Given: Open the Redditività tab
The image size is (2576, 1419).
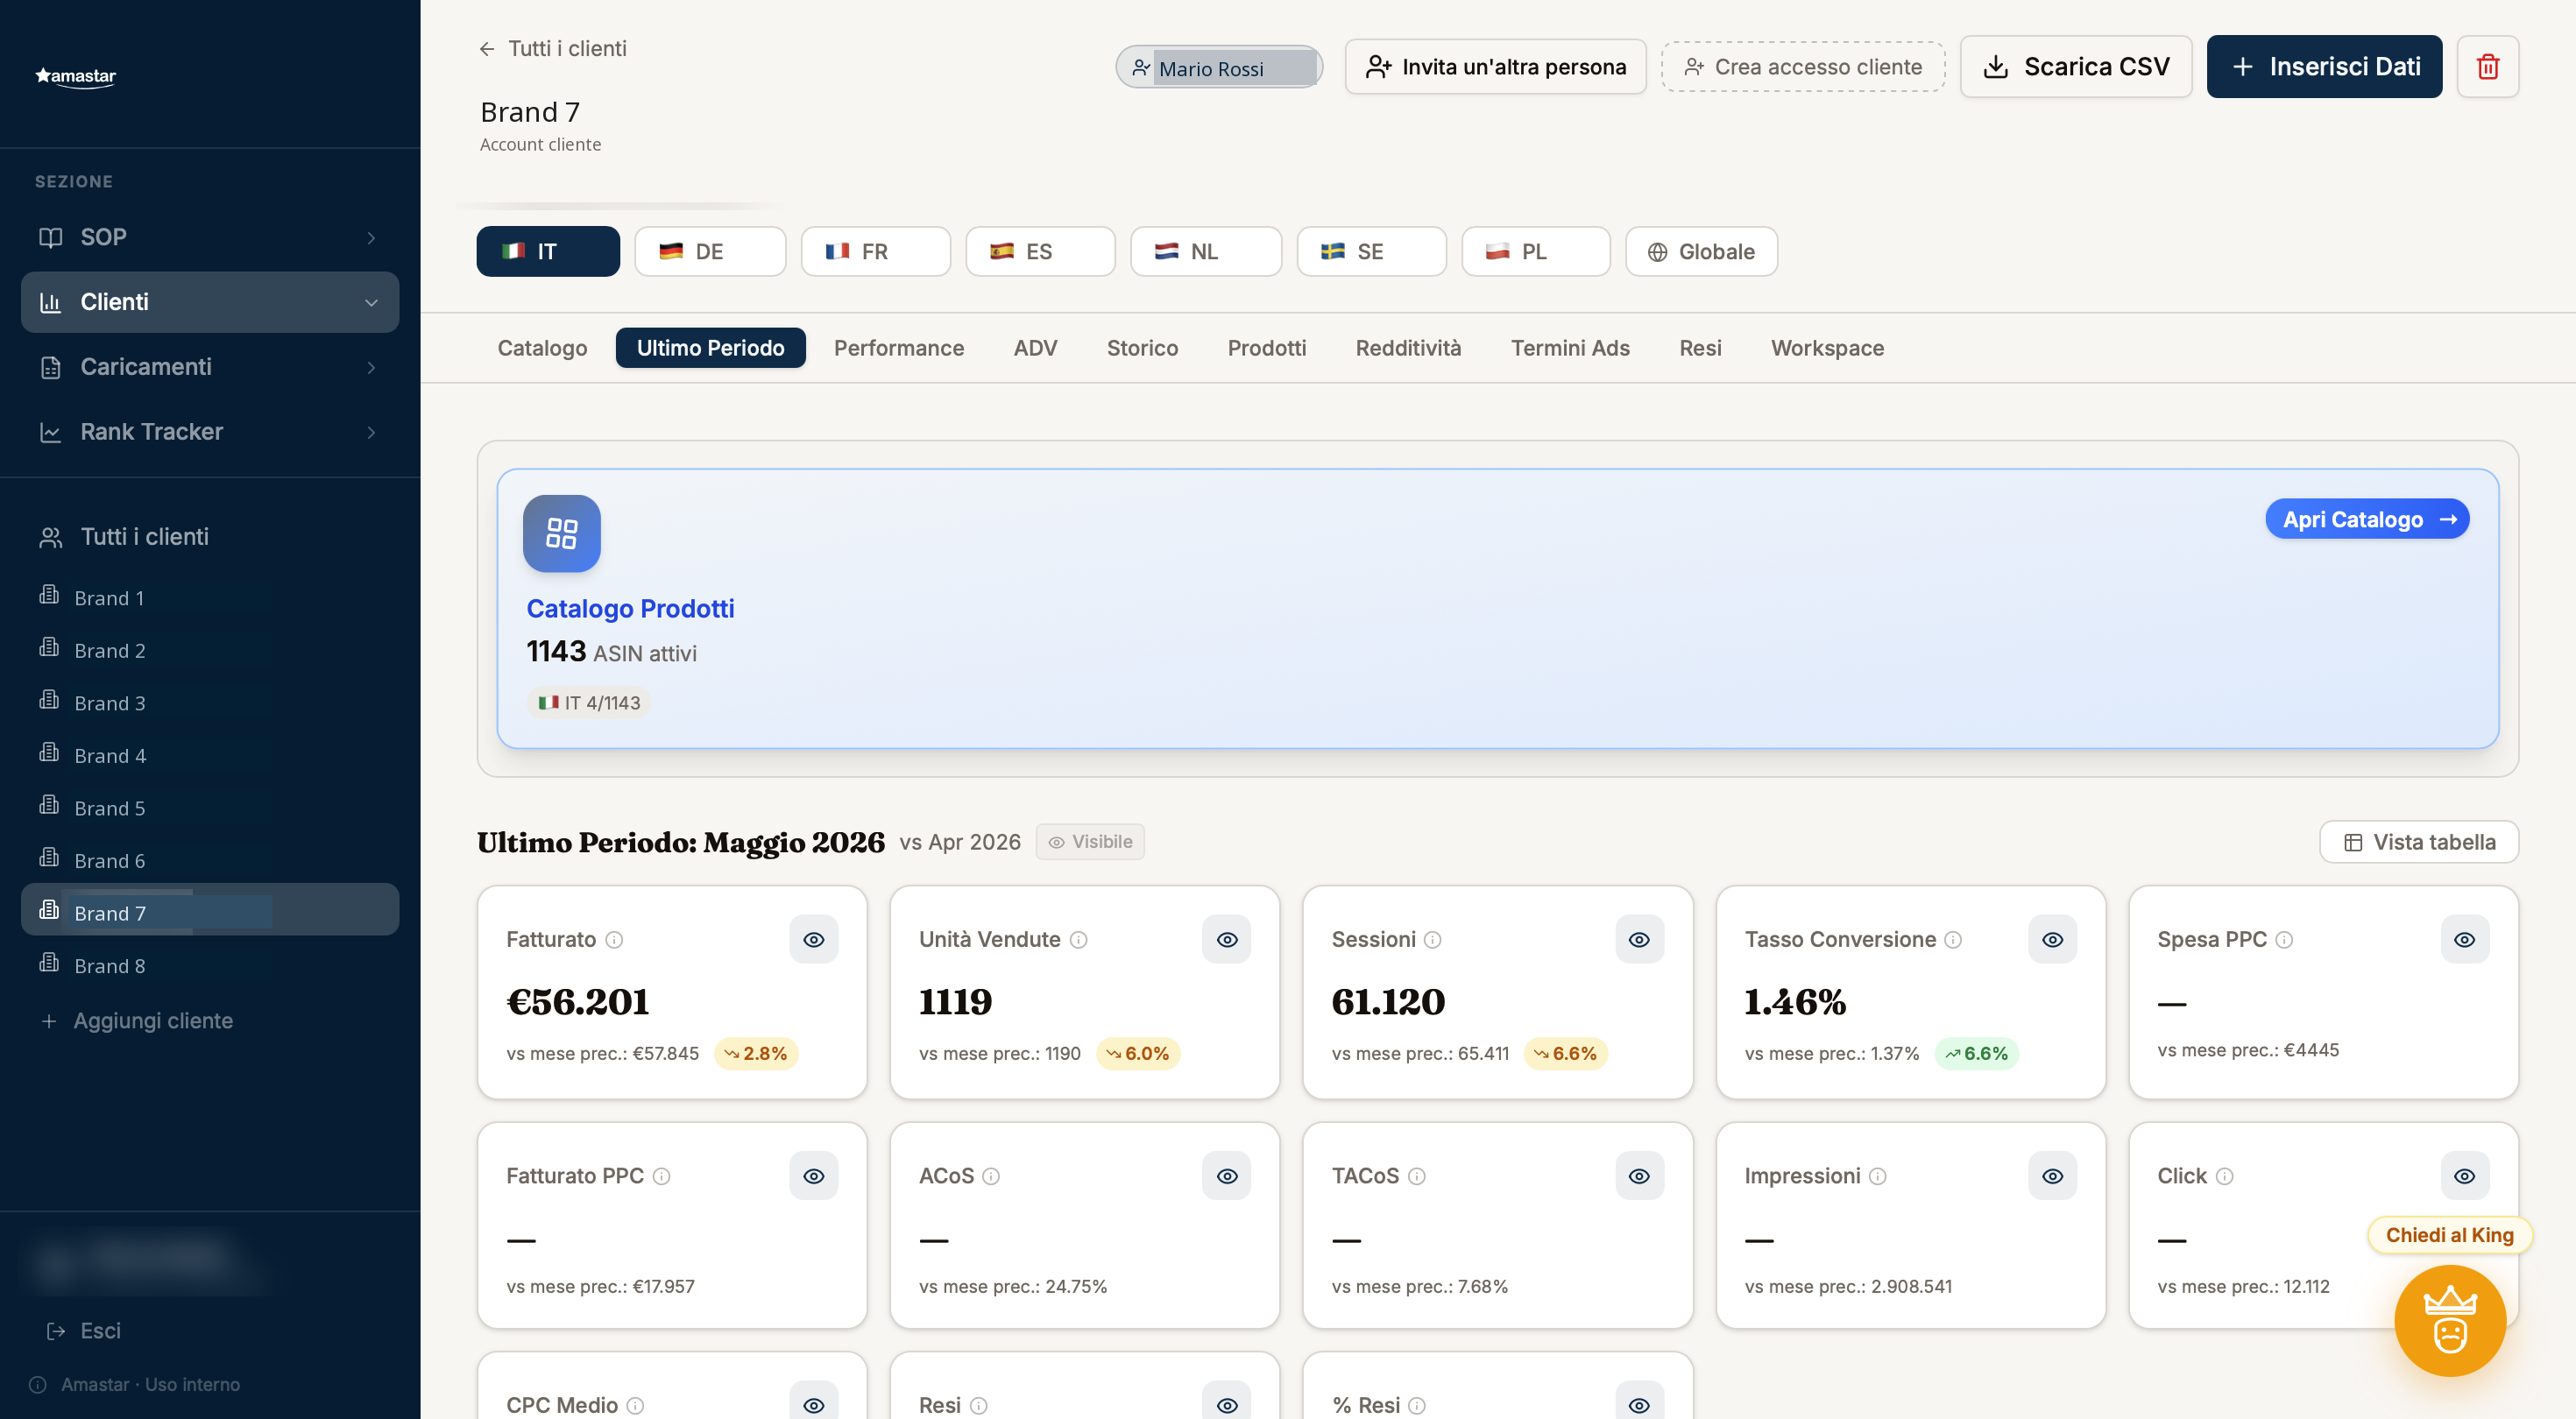Looking at the screenshot, I should [x=1408, y=348].
